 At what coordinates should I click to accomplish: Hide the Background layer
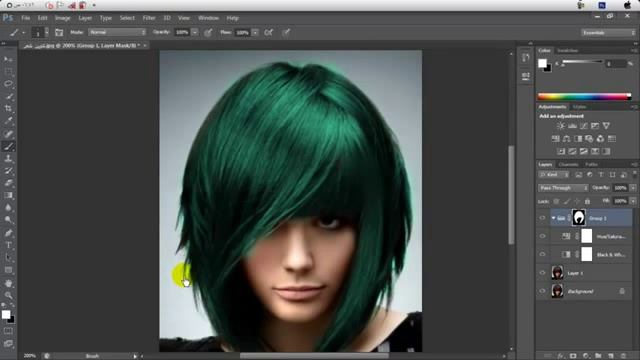pos(542,291)
